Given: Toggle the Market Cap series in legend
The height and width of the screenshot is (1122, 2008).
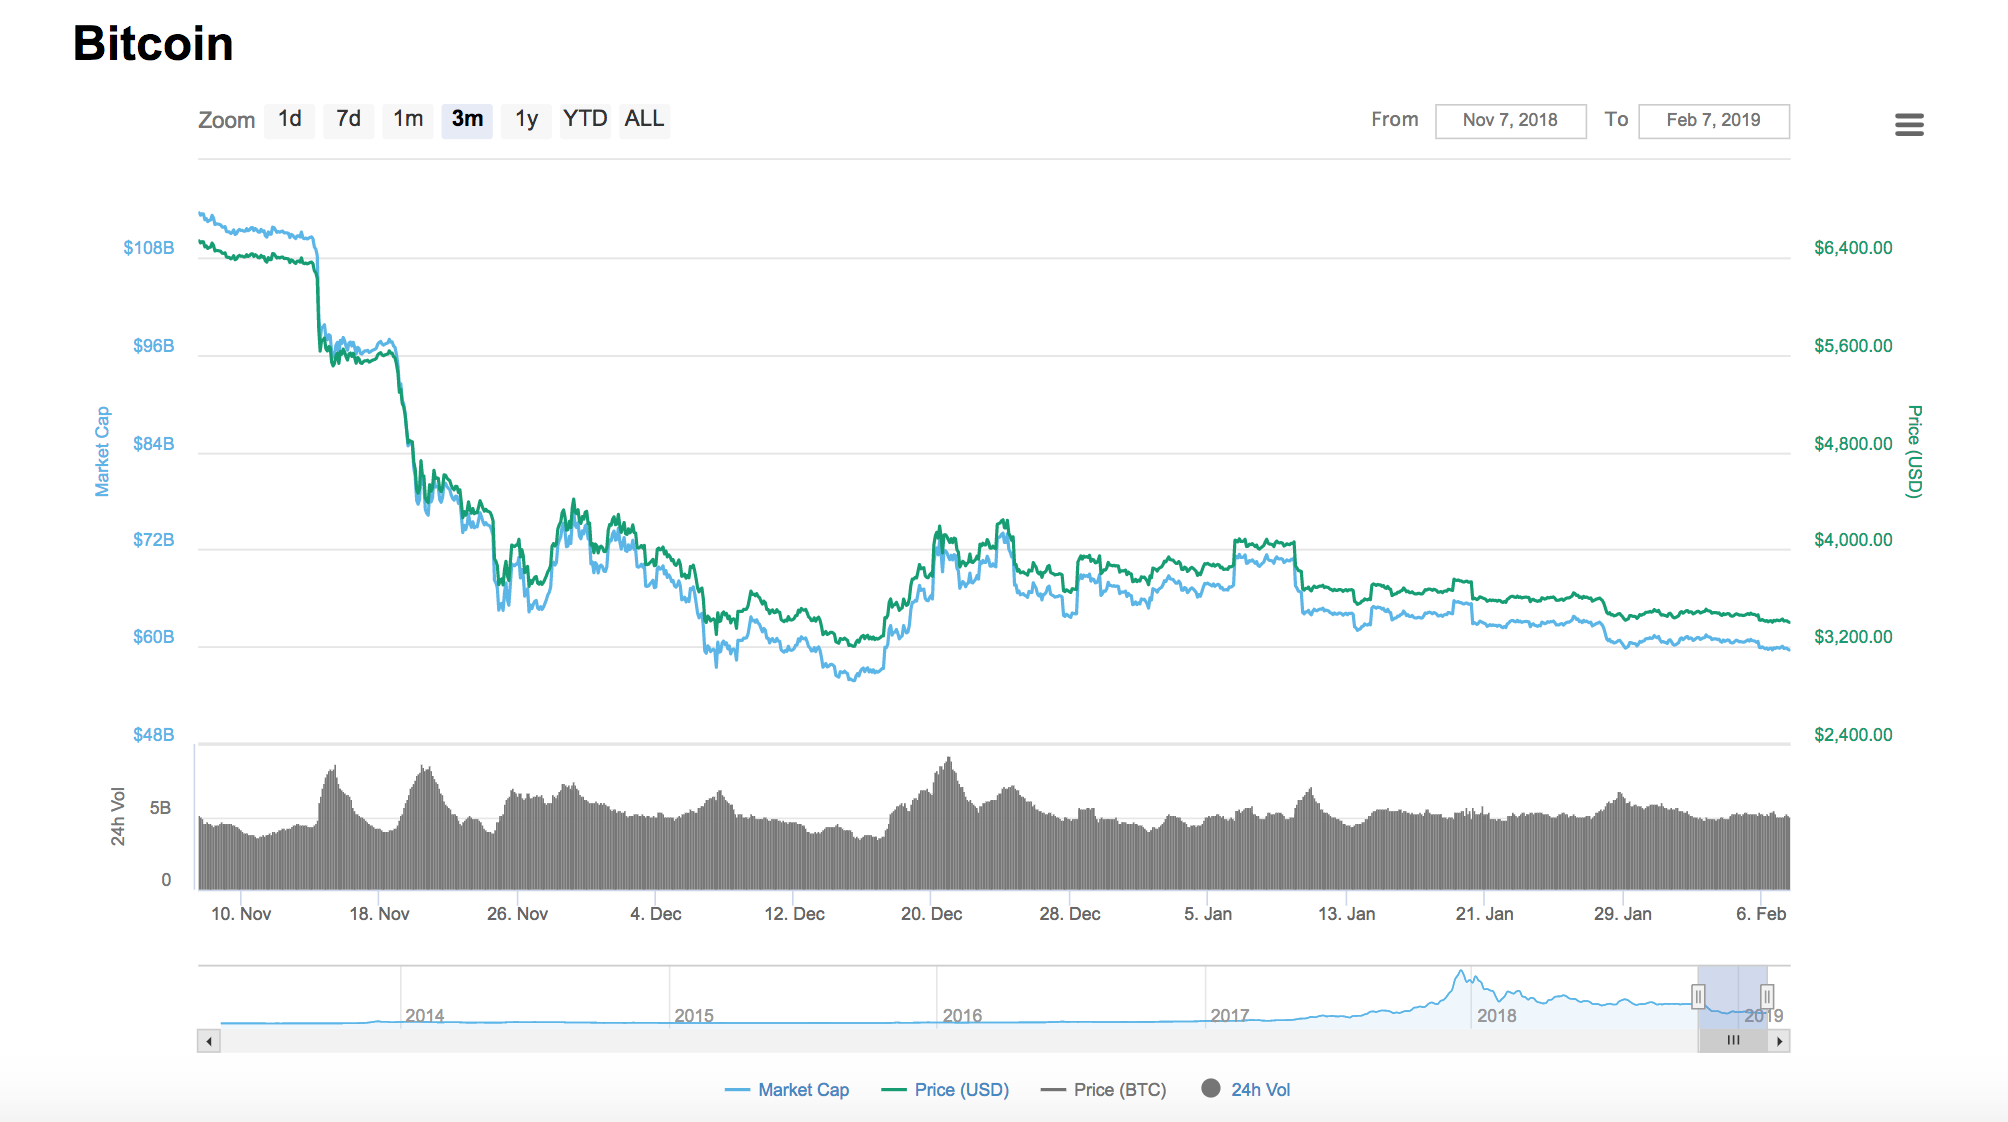Looking at the screenshot, I should [787, 1090].
